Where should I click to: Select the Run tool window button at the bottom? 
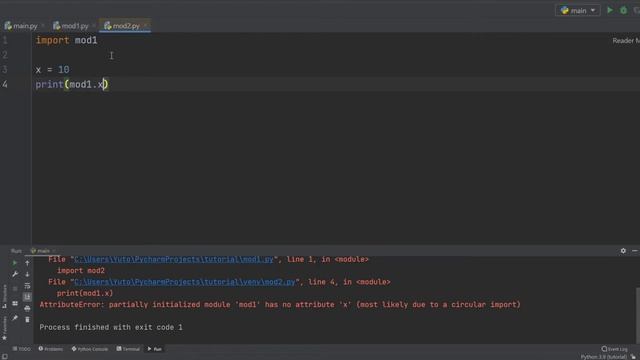[x=155, y=349]
